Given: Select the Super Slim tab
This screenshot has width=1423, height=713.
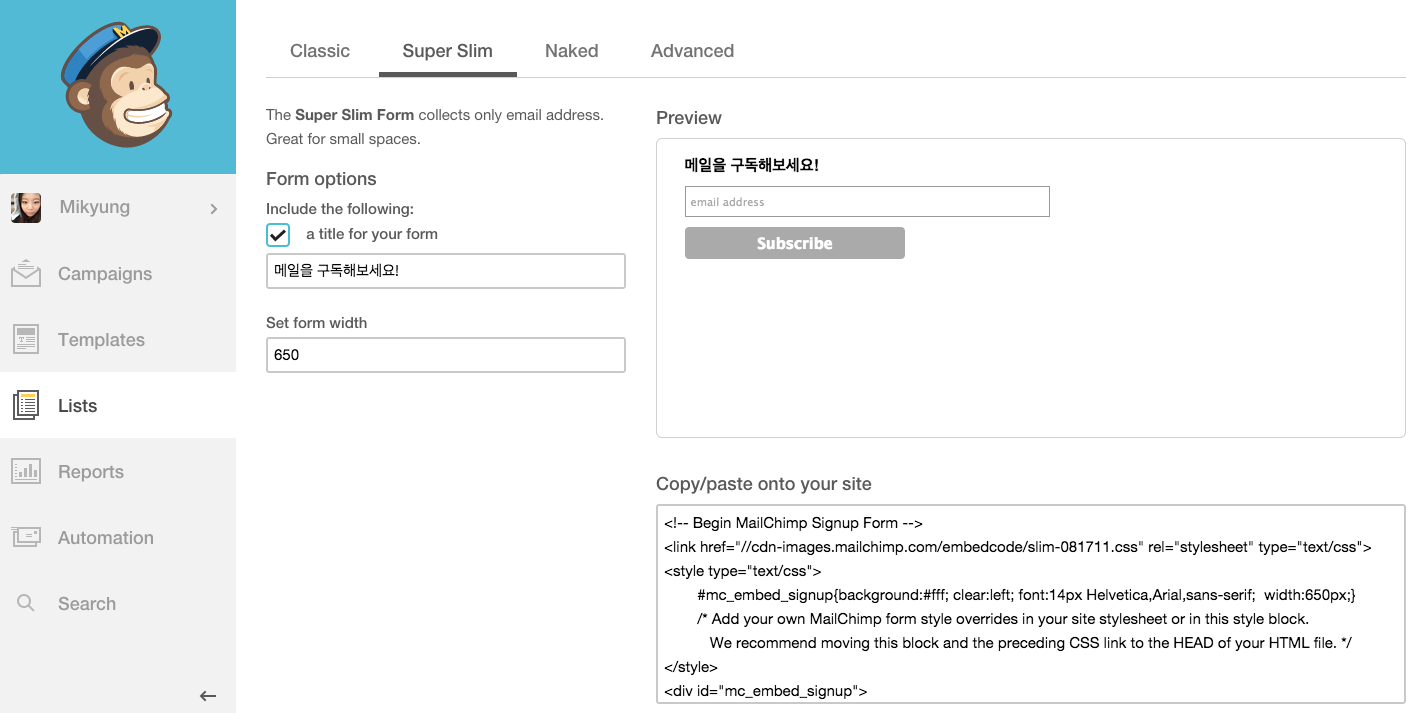Looking at the screenshot, I should (447, 51).
